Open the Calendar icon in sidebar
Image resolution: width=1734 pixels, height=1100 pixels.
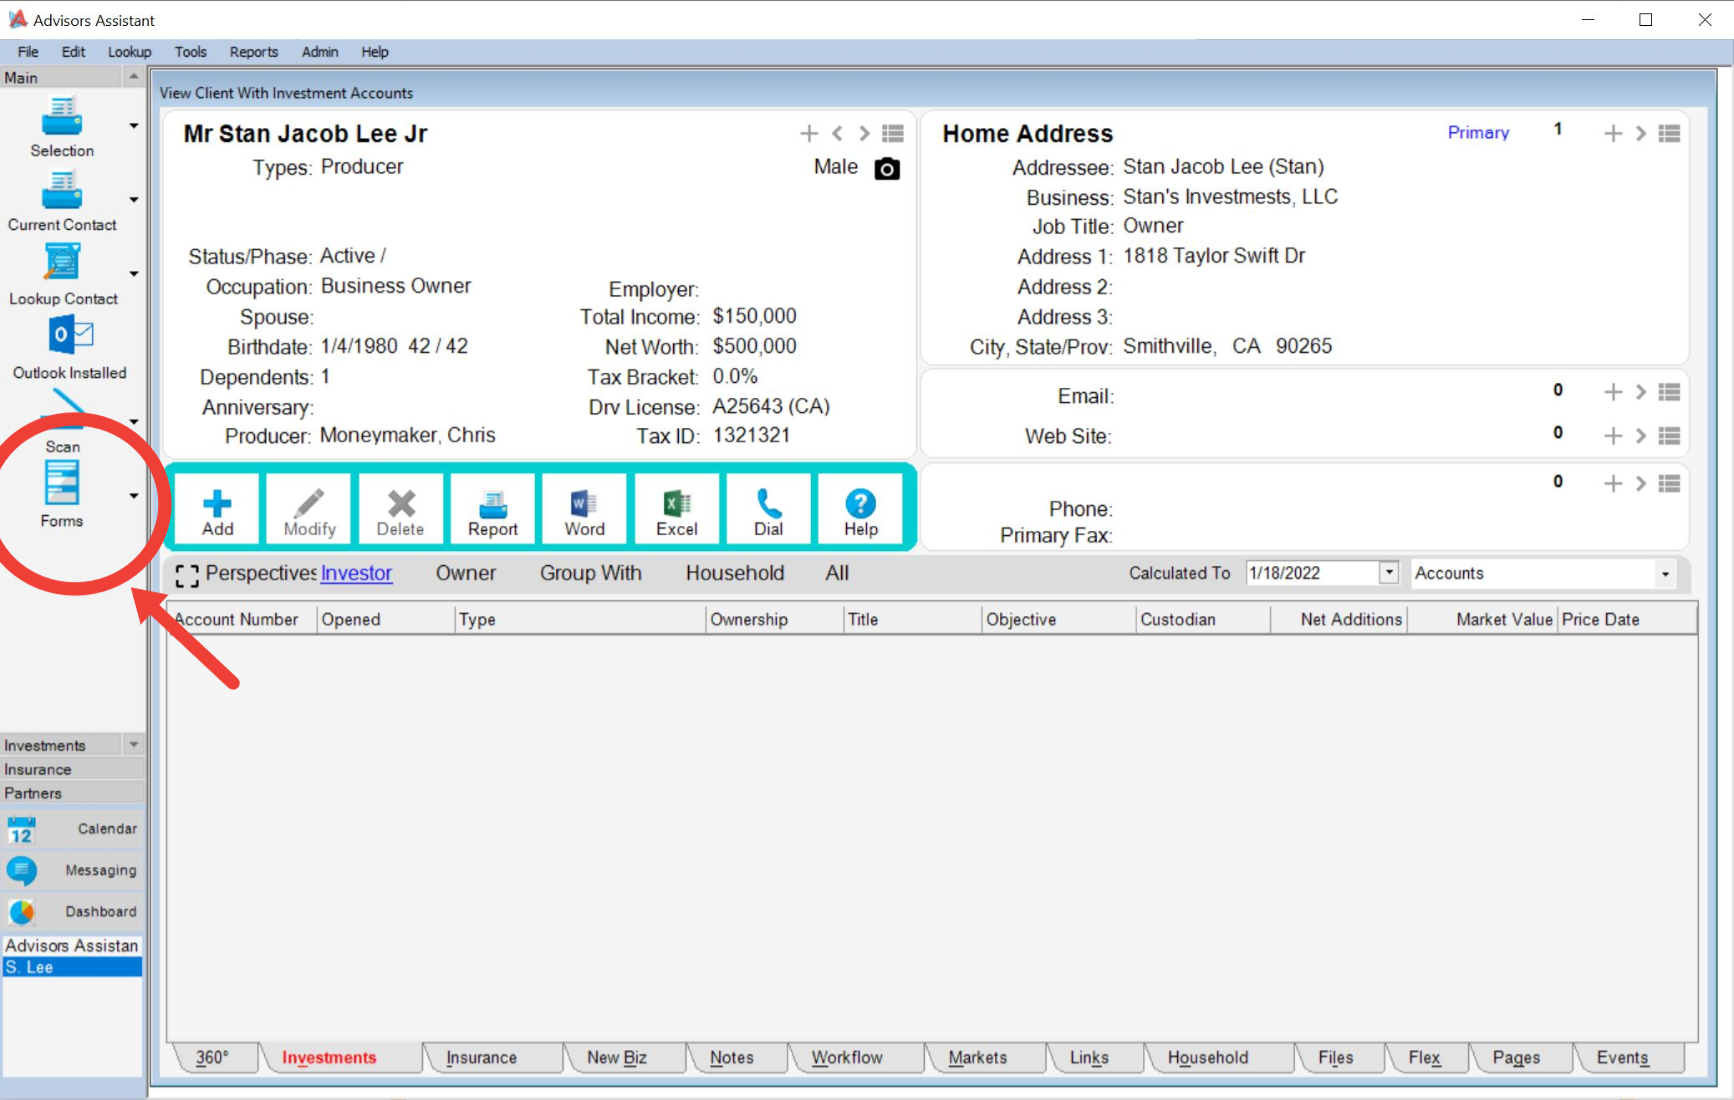pos(21,830)
